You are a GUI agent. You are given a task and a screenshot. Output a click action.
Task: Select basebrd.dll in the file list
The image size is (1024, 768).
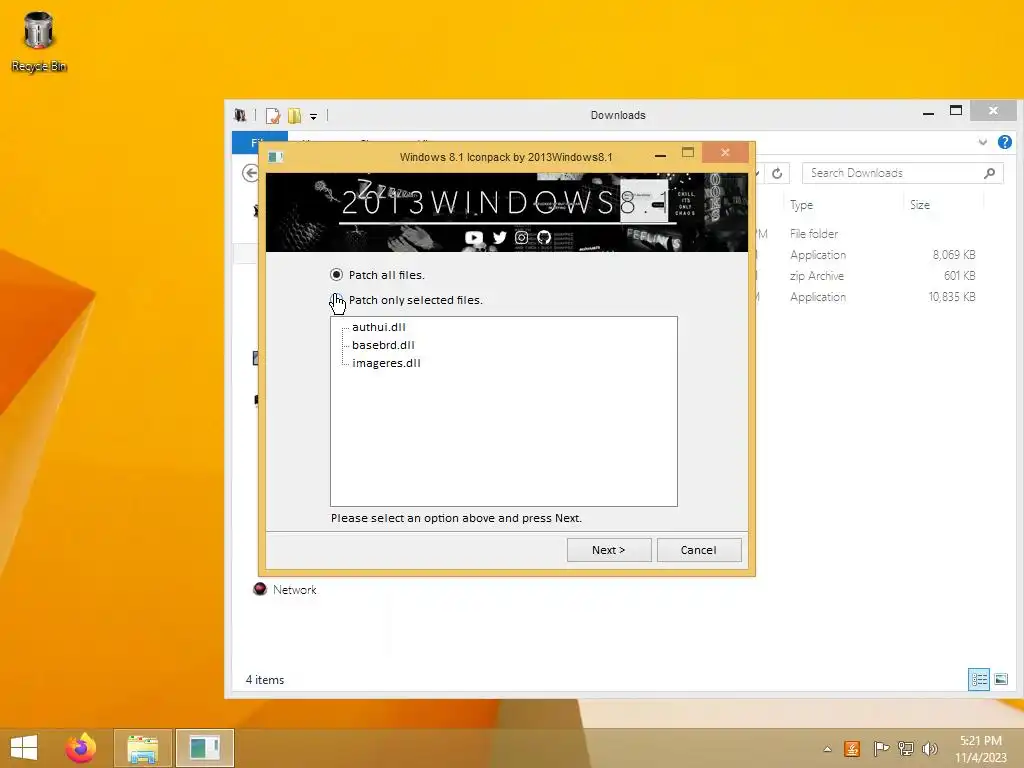[383, 345]
